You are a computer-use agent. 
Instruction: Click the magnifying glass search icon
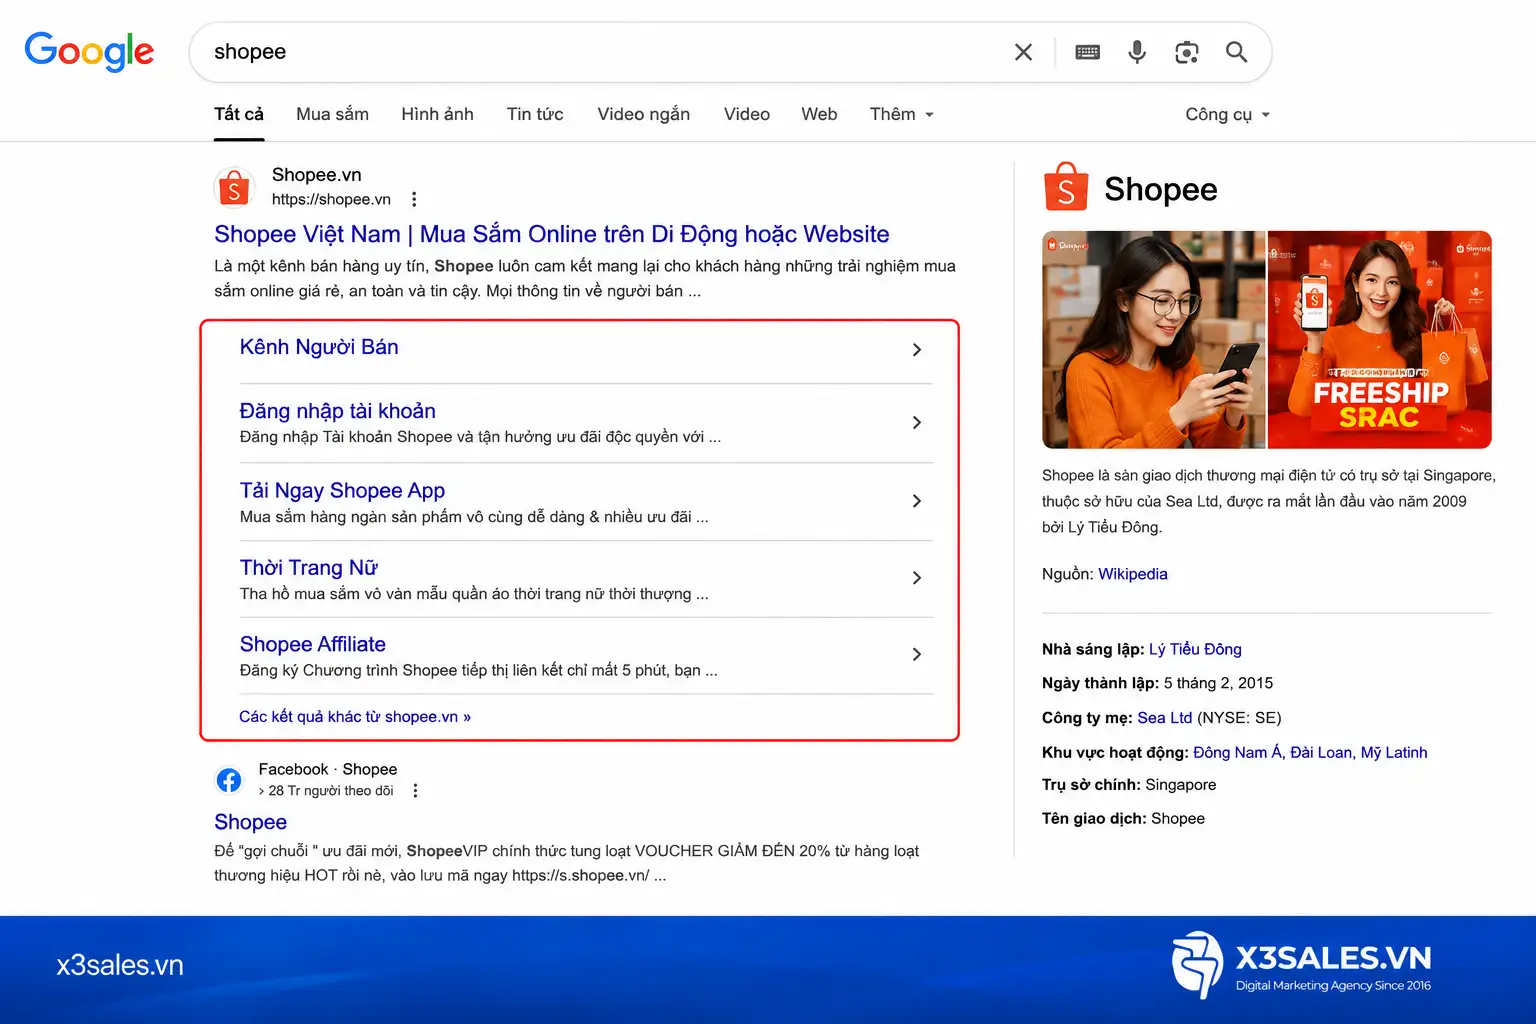(x=1237, y=52)
